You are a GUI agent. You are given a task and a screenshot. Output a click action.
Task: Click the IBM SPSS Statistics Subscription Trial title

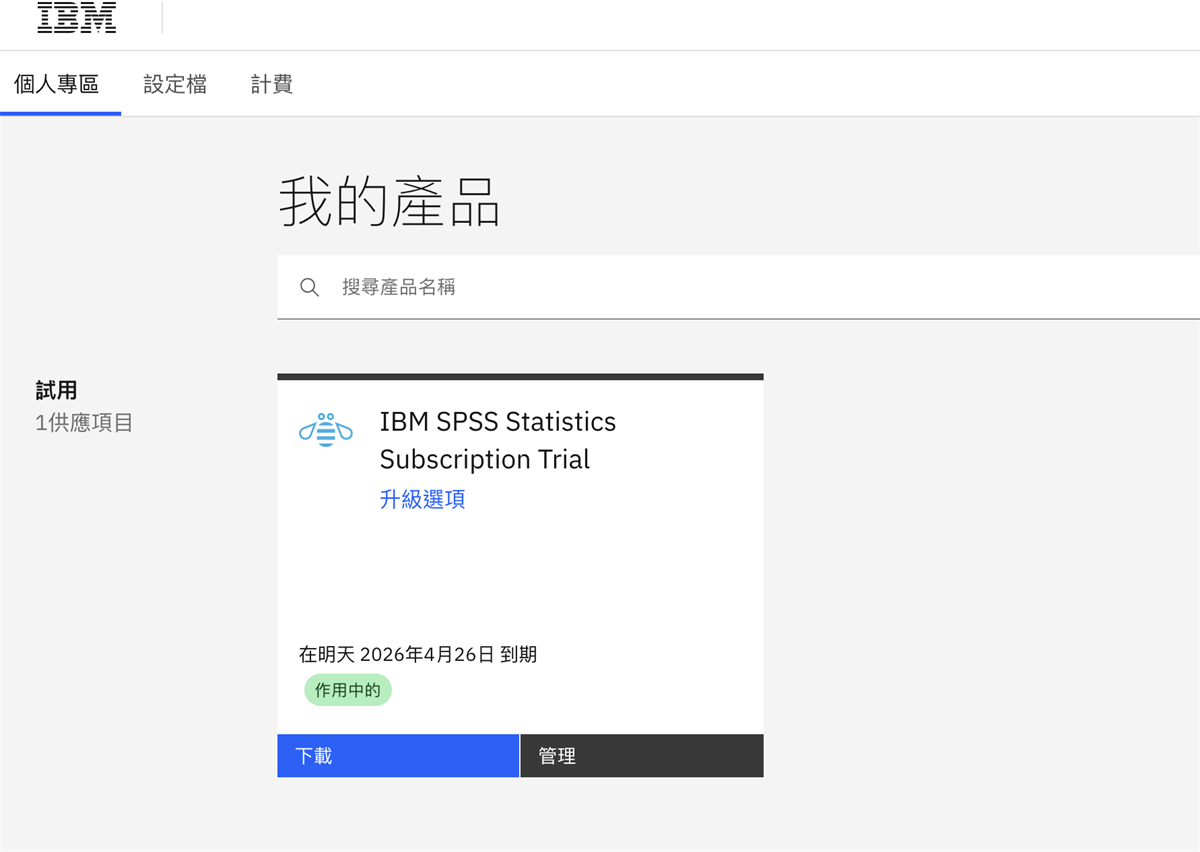coord(498,440)
